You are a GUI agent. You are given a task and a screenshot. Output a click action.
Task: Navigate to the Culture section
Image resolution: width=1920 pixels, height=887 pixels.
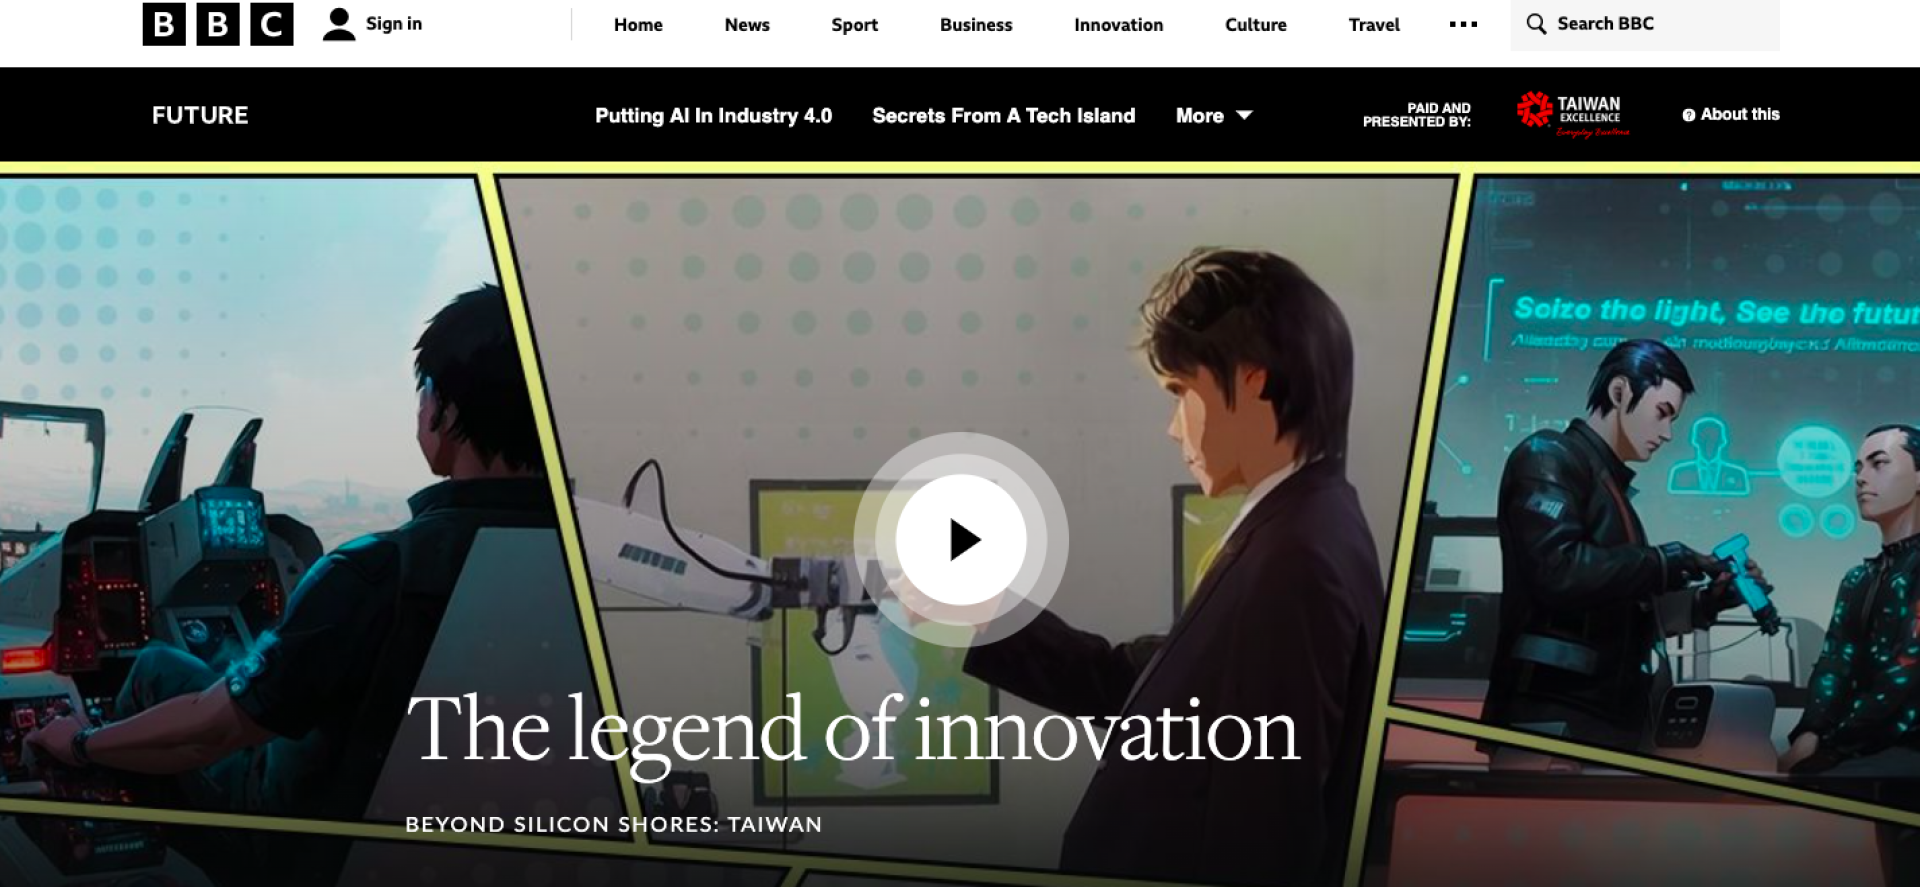point(1256,25)
